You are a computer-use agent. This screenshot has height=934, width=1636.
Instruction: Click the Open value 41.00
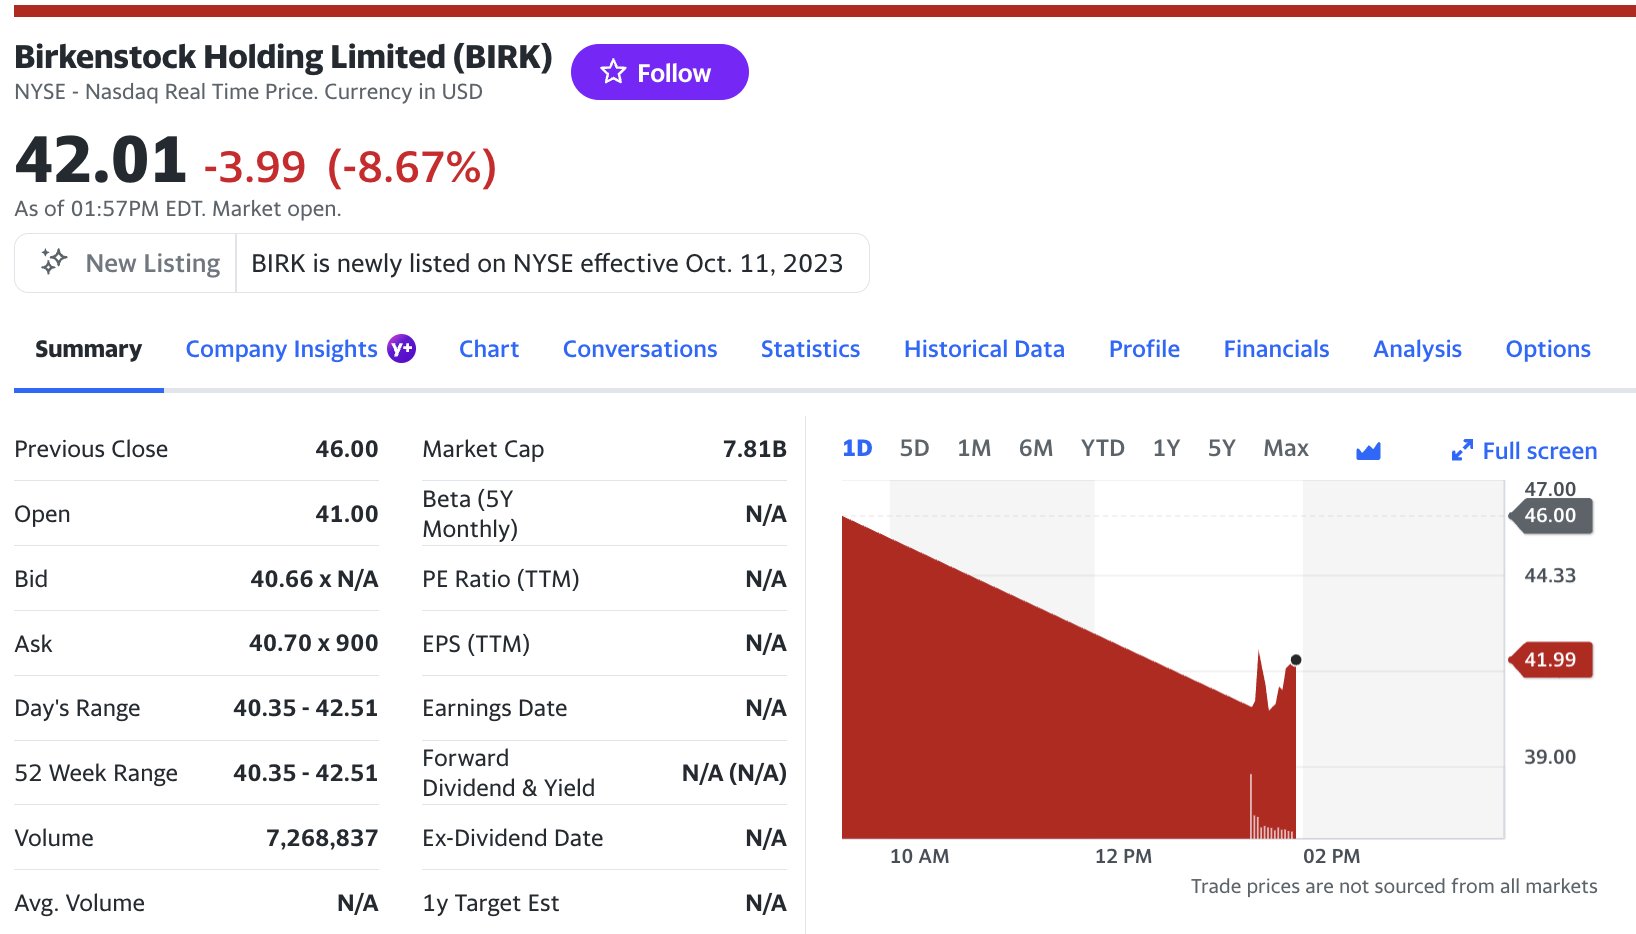[x=347, y=514]
